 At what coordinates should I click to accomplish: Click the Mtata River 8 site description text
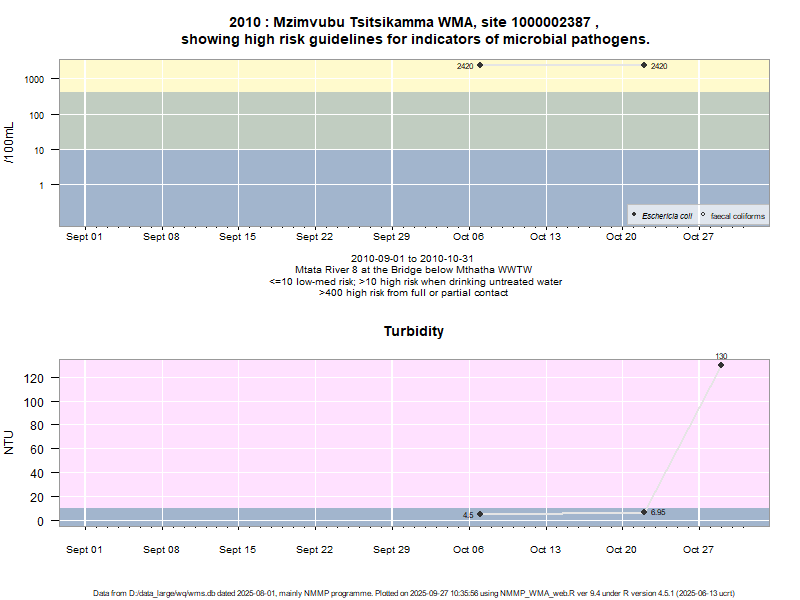point(415,270)
